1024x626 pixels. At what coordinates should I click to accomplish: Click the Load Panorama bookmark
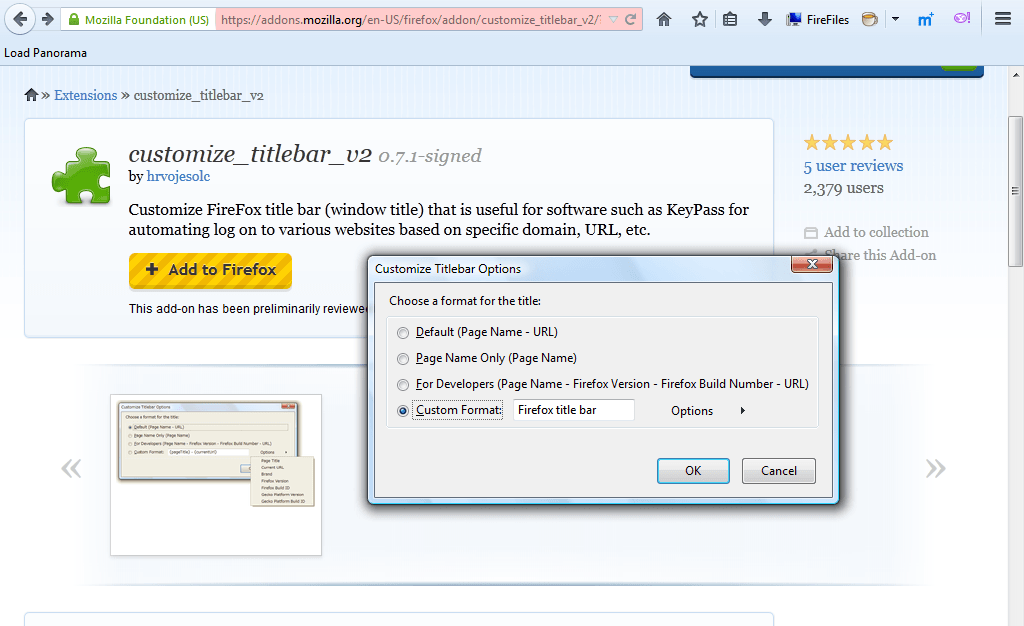click(x=45, y=53)
